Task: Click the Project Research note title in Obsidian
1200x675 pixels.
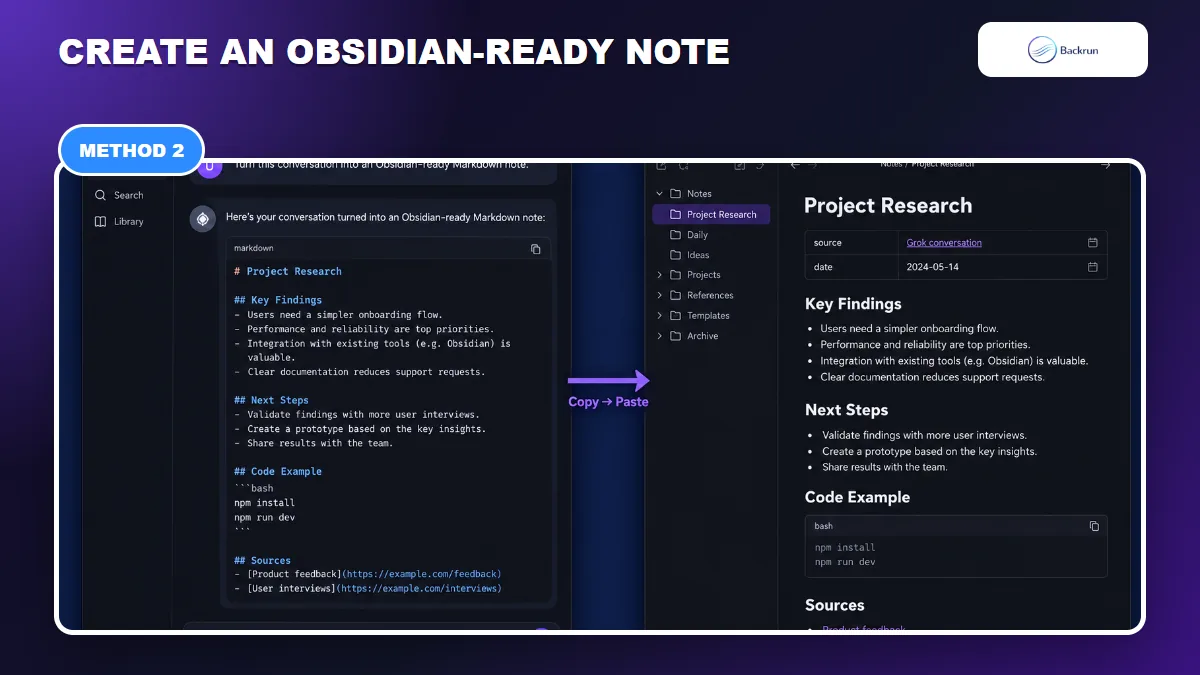Action: 888,206
